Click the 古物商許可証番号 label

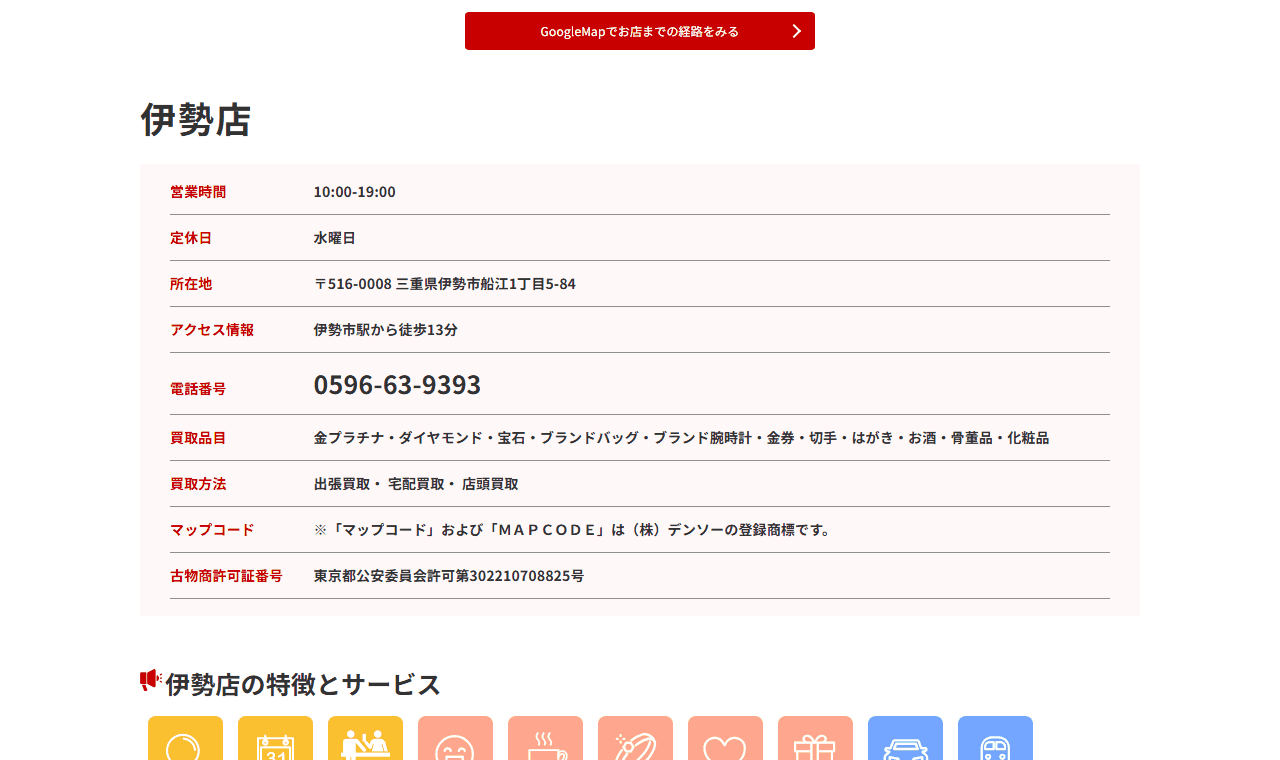tap(226, 576)
